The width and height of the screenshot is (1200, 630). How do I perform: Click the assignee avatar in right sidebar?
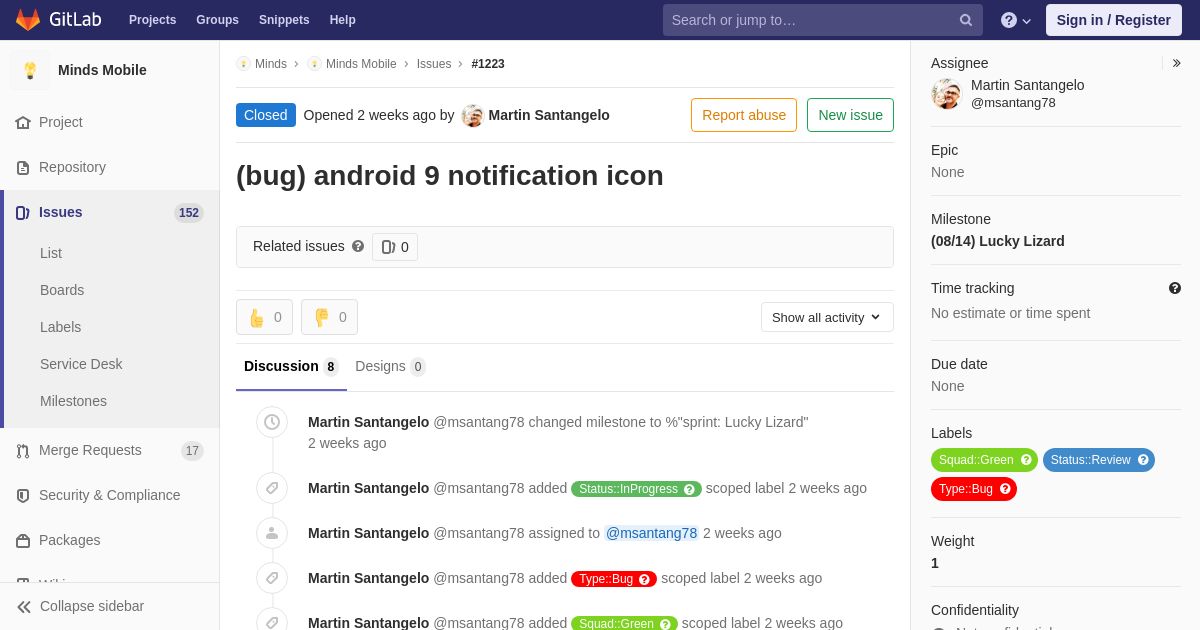coord(947,94)
